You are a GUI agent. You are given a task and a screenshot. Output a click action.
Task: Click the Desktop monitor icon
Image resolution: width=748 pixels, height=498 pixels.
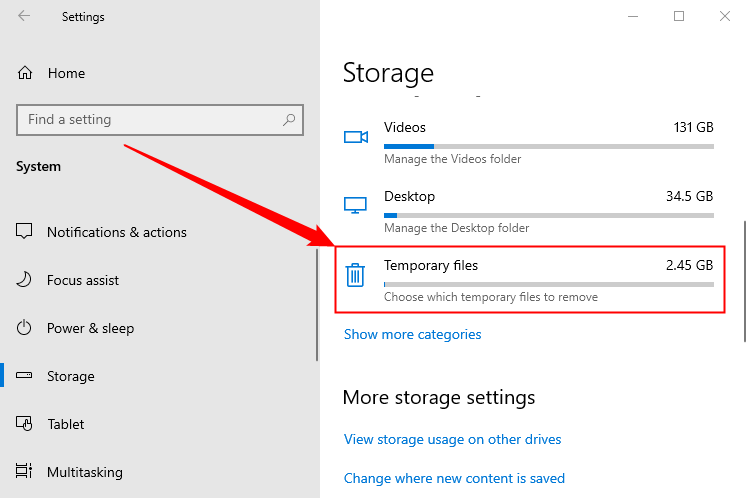click(356, 205)
